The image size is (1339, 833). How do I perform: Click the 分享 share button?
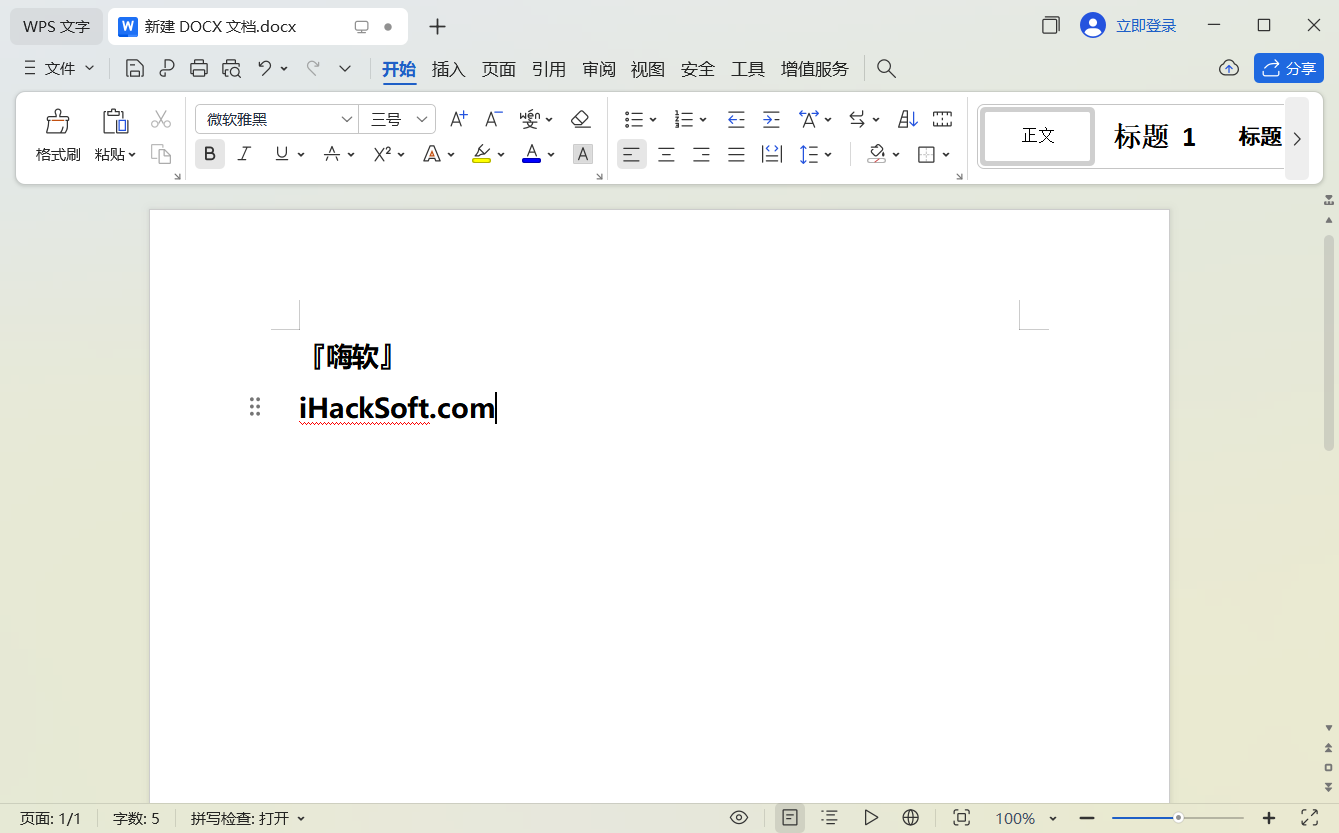[x=1289, y=68]
